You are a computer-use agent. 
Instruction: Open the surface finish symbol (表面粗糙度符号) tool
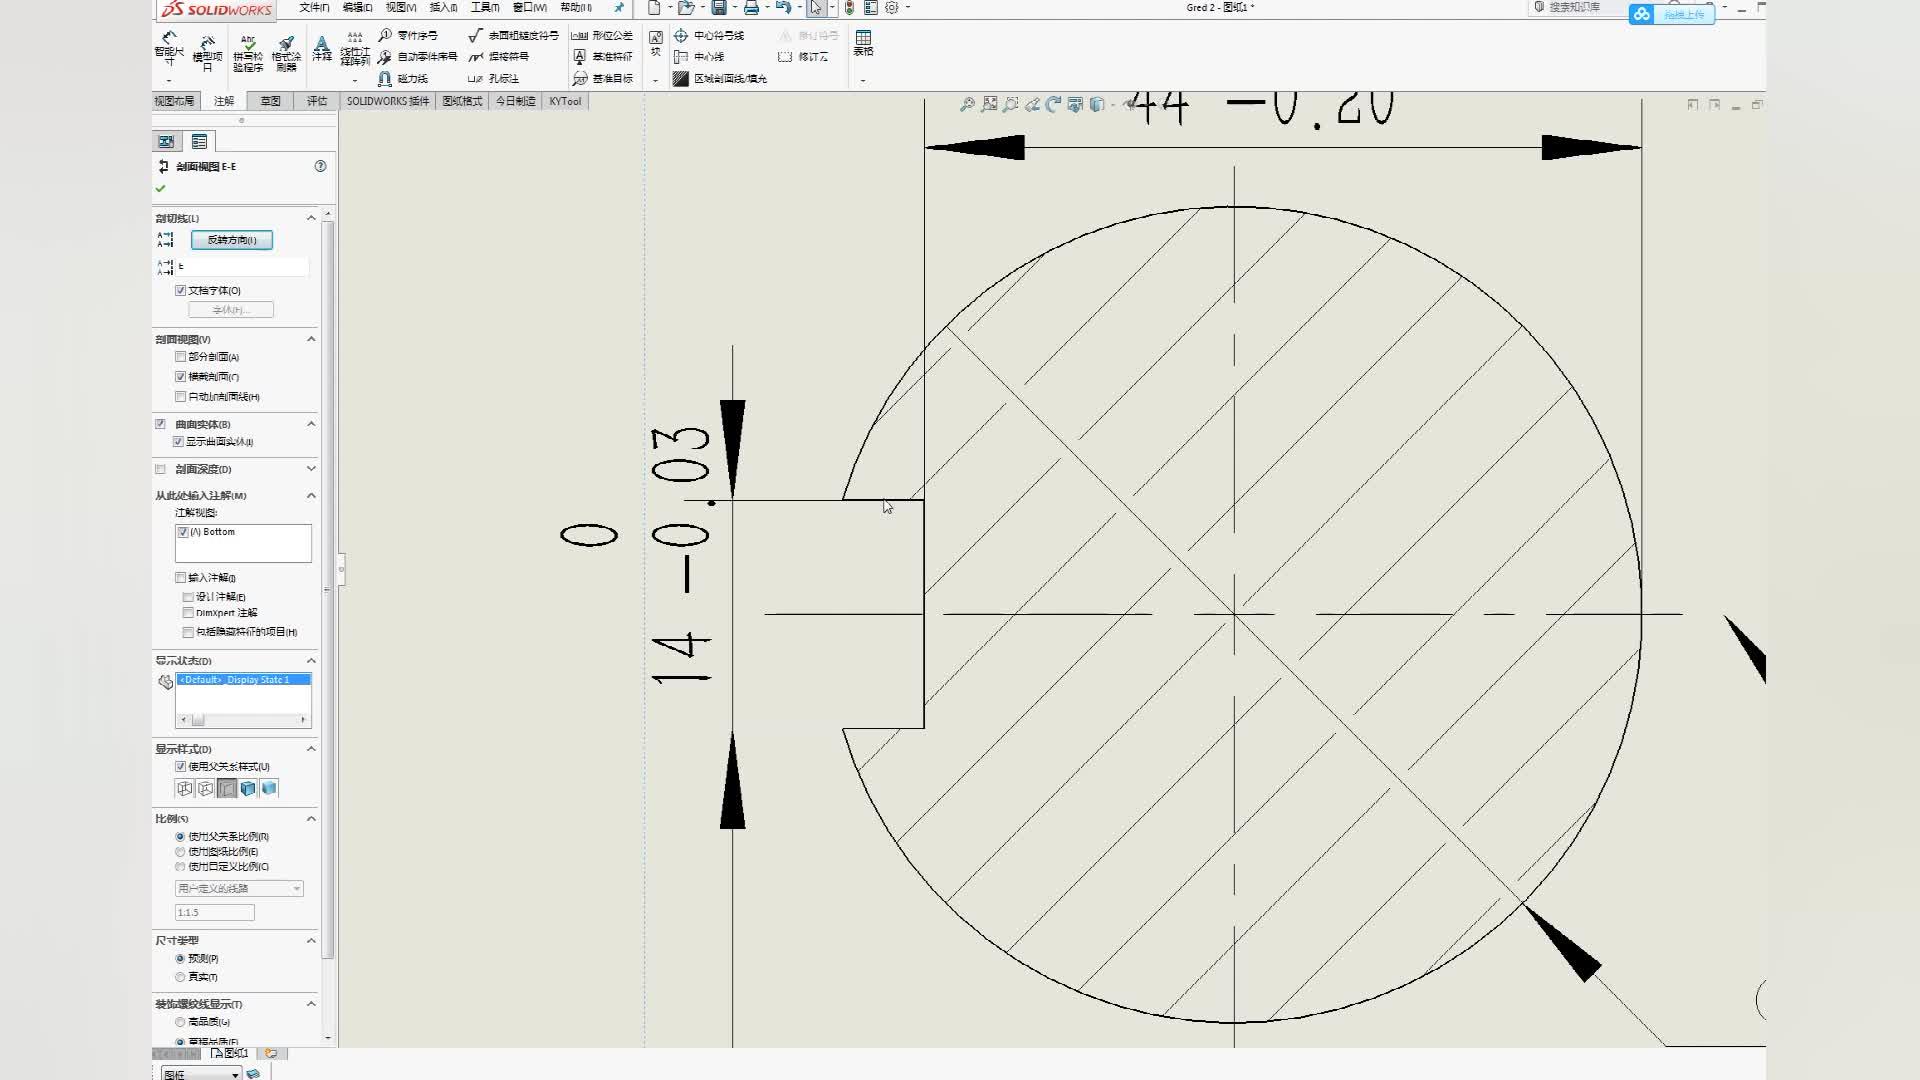513,35
